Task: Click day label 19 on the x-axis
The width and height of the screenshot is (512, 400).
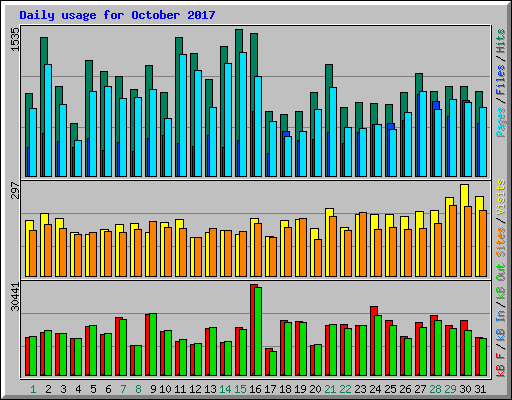Action: tap(300, 389)
